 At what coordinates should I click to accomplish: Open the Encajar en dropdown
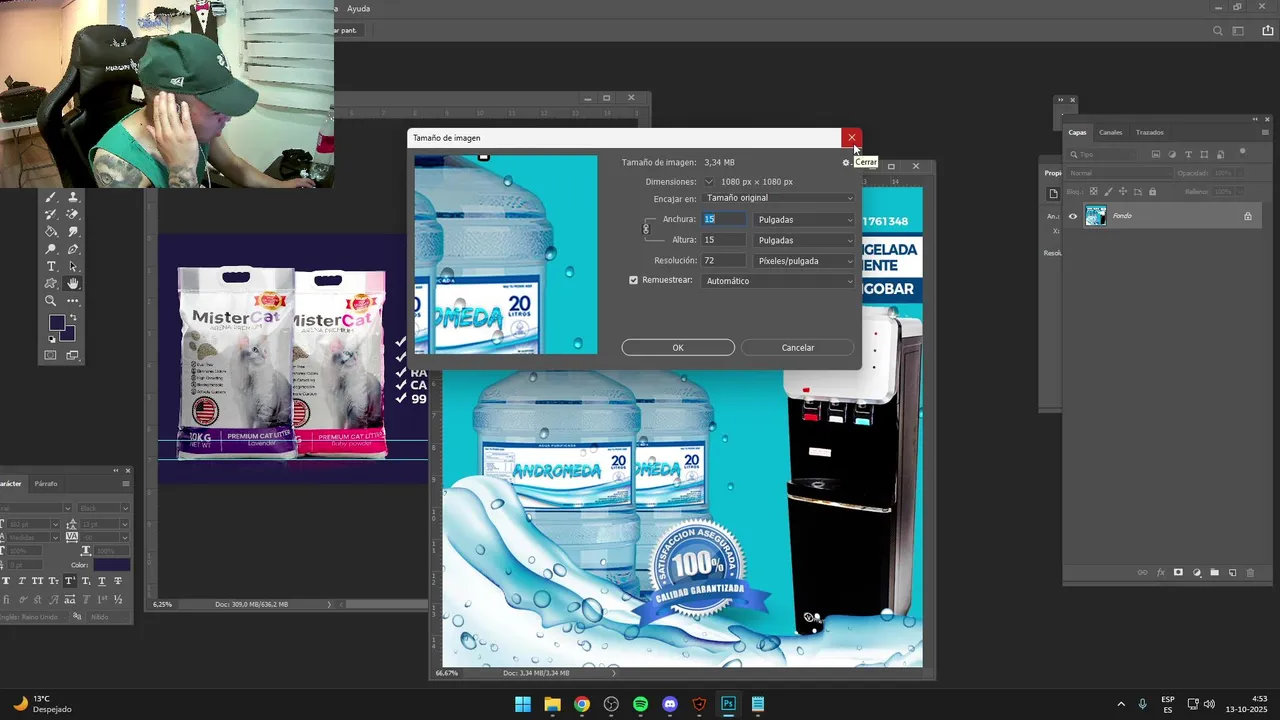780,198
